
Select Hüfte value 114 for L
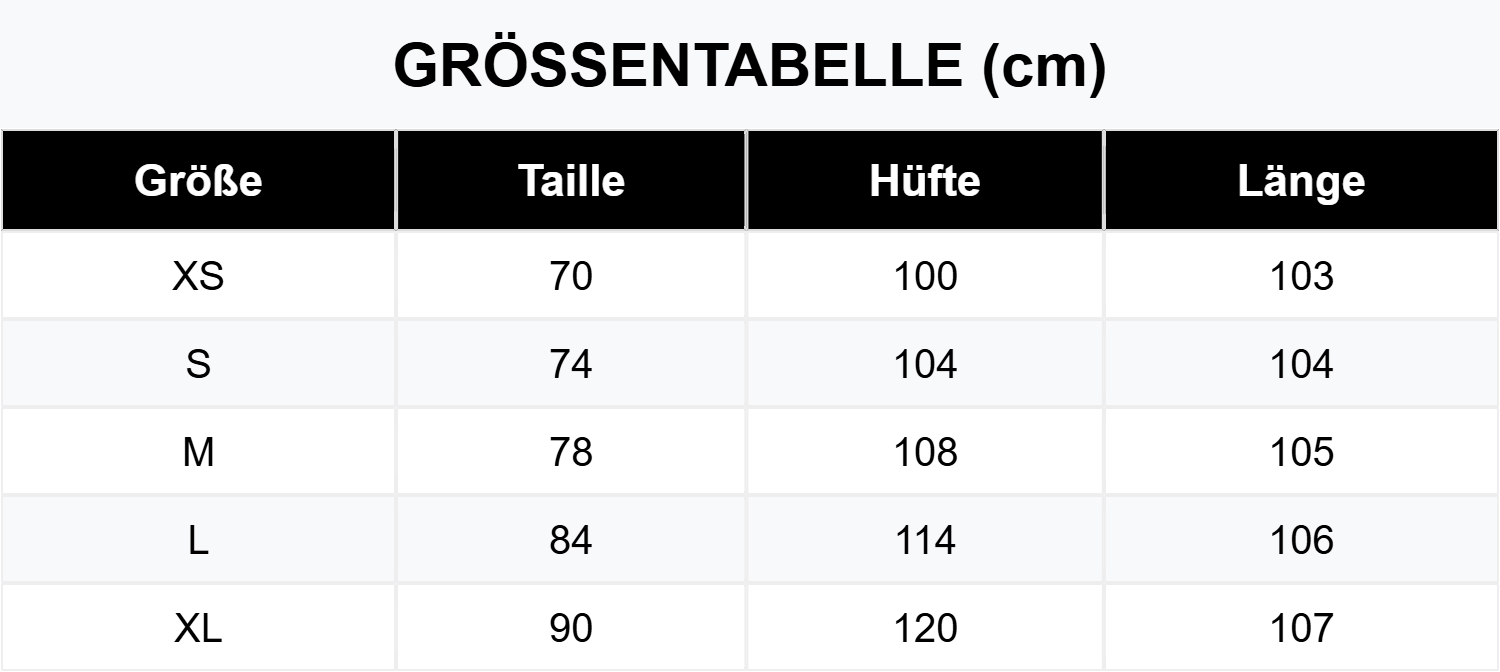point(925,540)
